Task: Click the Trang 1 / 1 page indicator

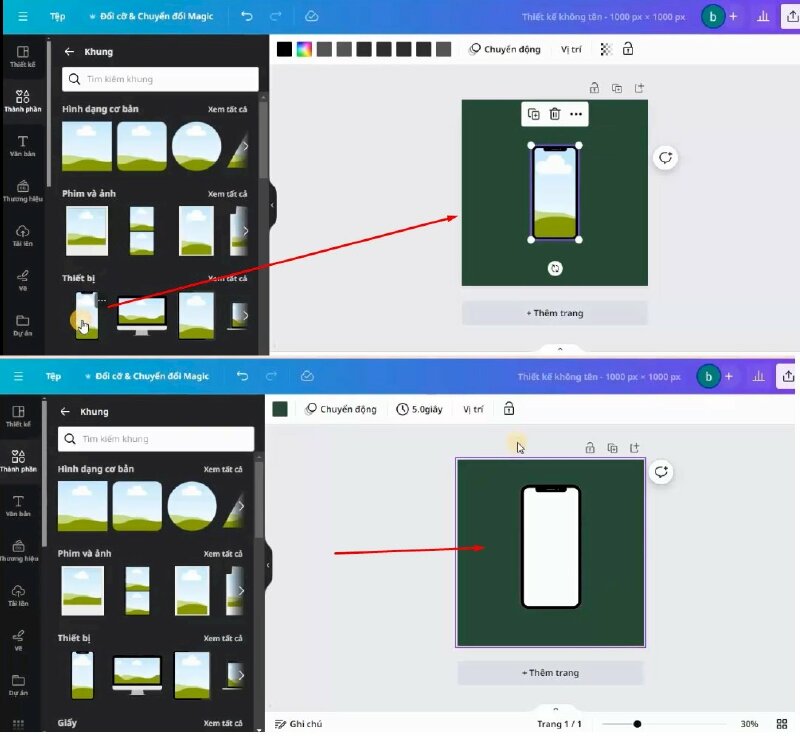Action: click(x=559, y=723)
